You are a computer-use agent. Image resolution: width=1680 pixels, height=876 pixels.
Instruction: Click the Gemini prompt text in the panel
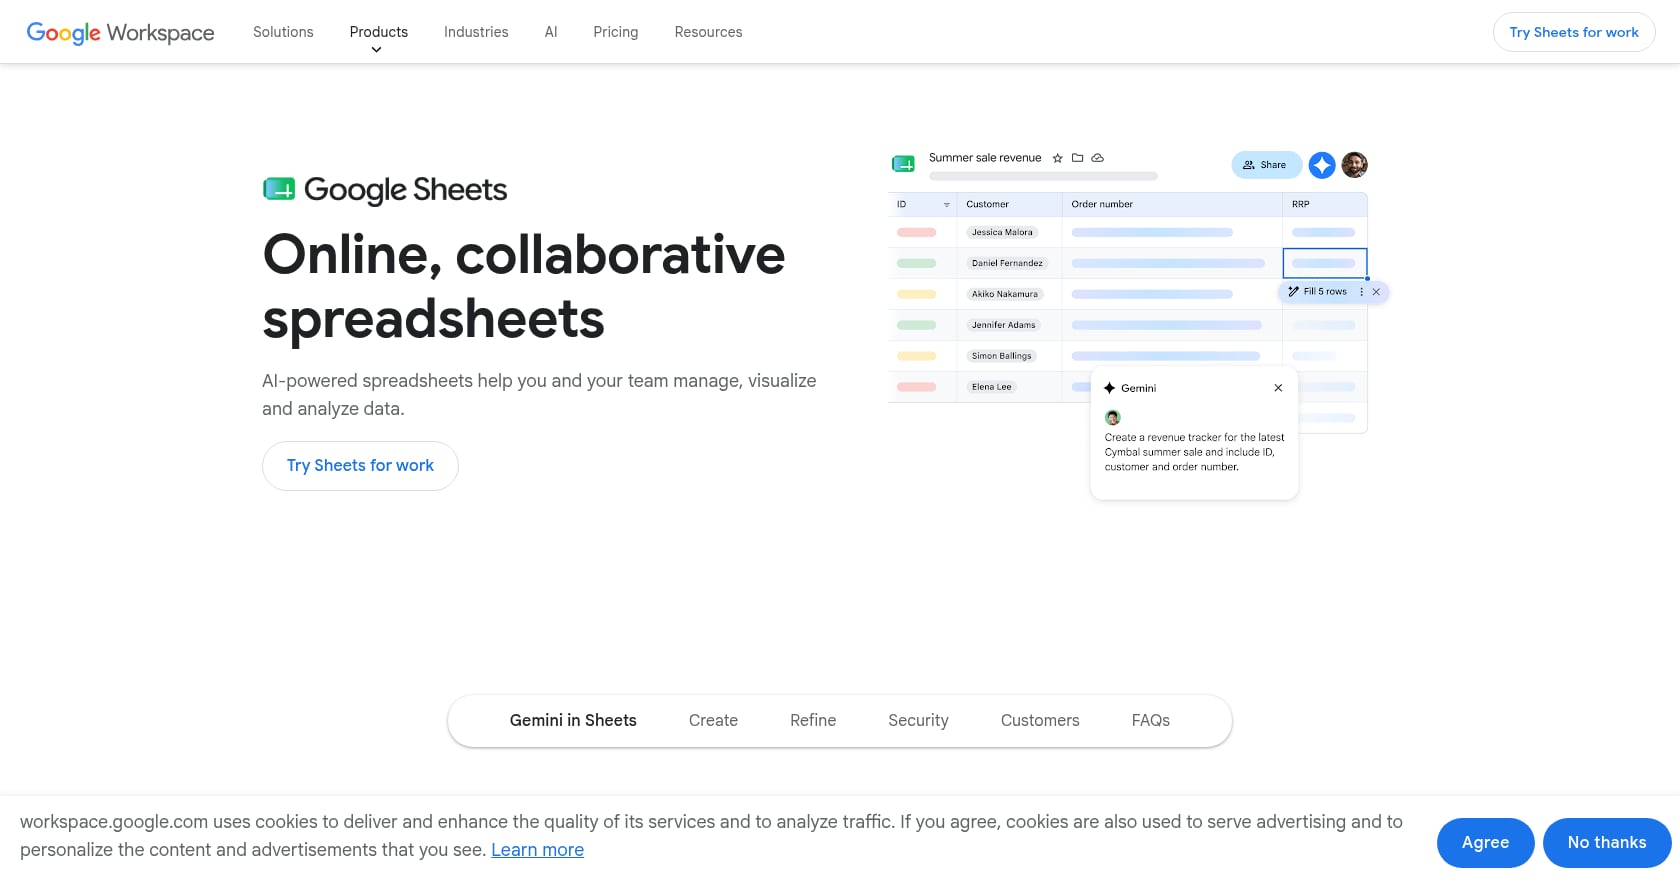click(x=1194, y=452)
